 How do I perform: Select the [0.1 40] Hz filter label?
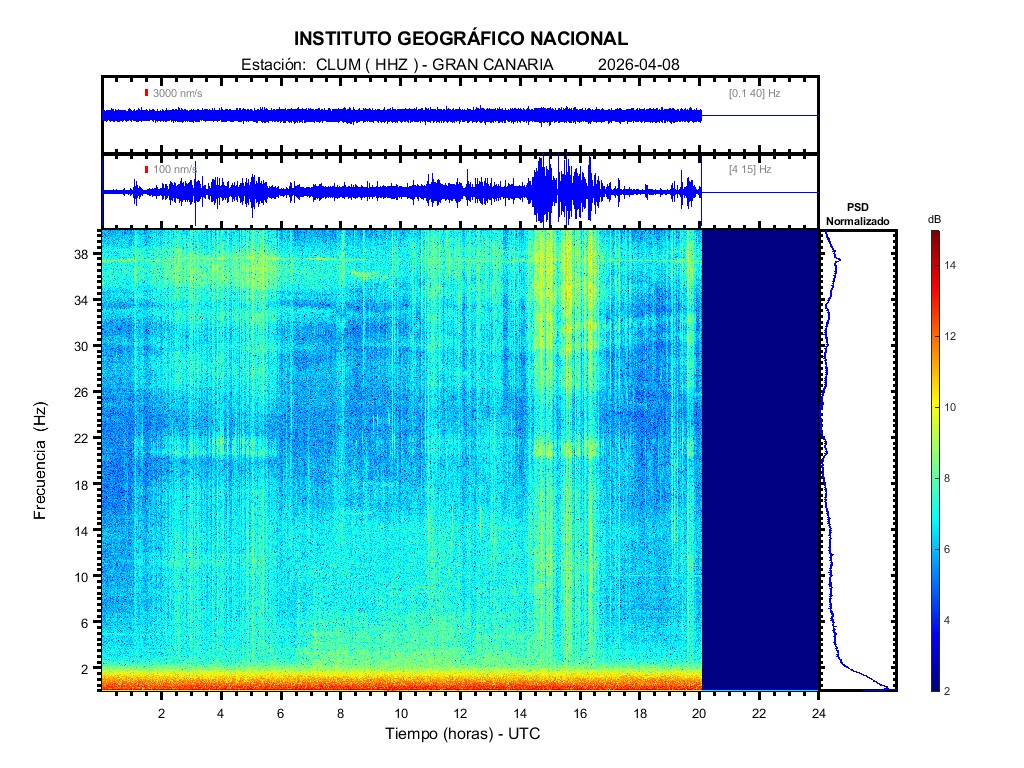coord(755,93)
